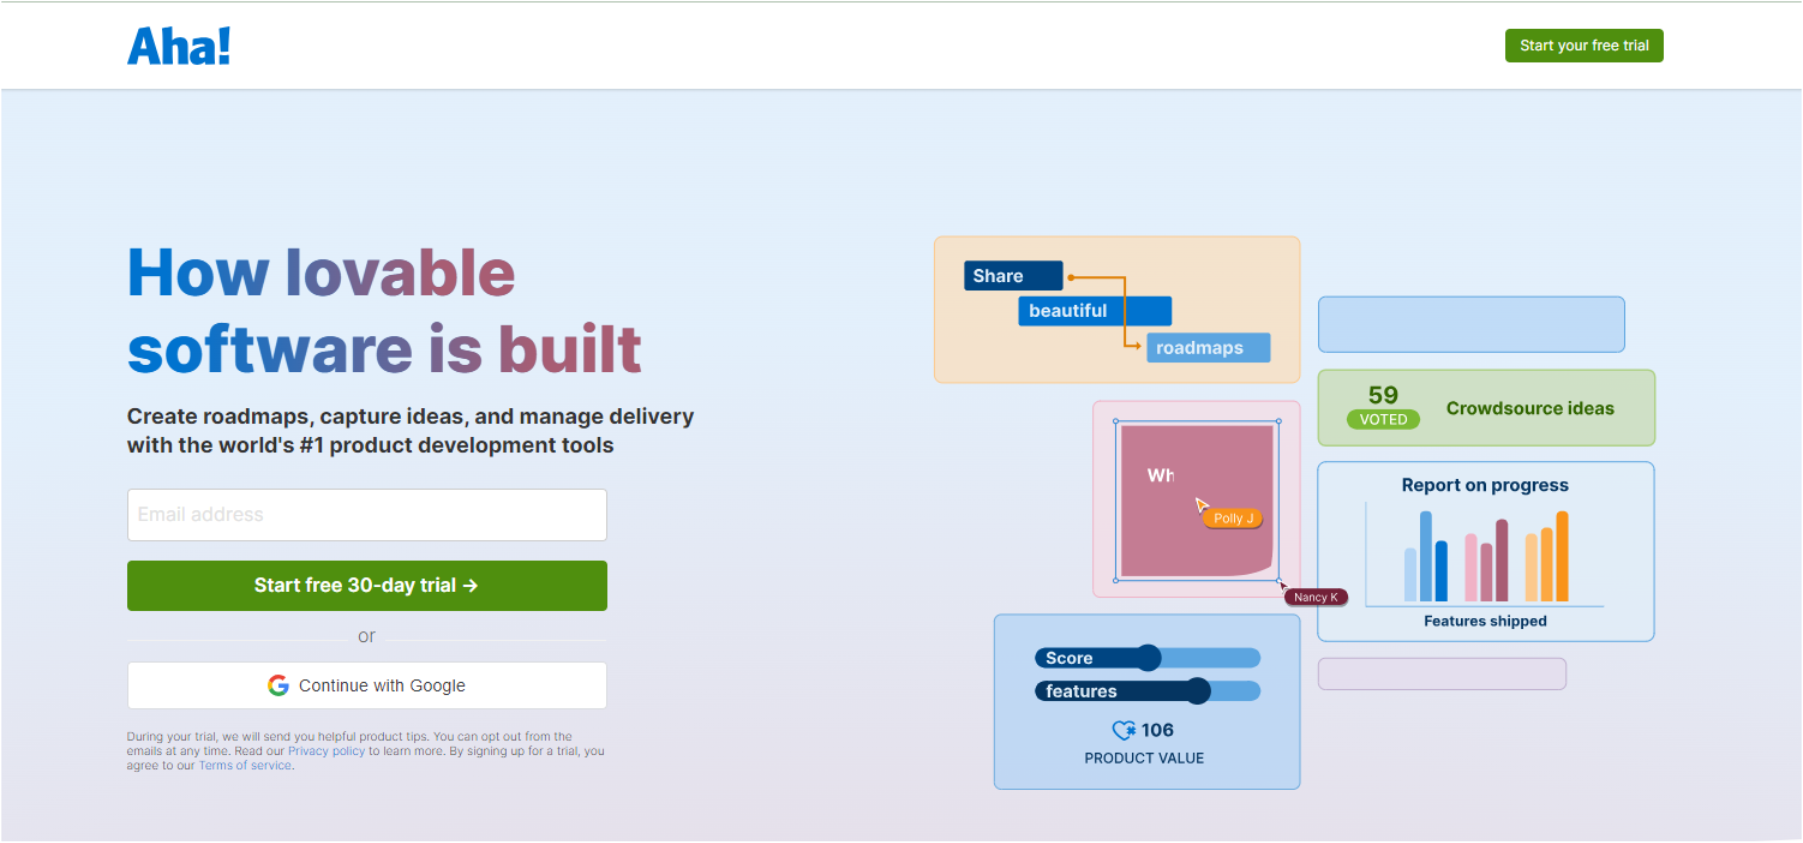Screen dimensions: 1803x843
Task: Click the heart icon beside 106
Action: coord(1124,730)
